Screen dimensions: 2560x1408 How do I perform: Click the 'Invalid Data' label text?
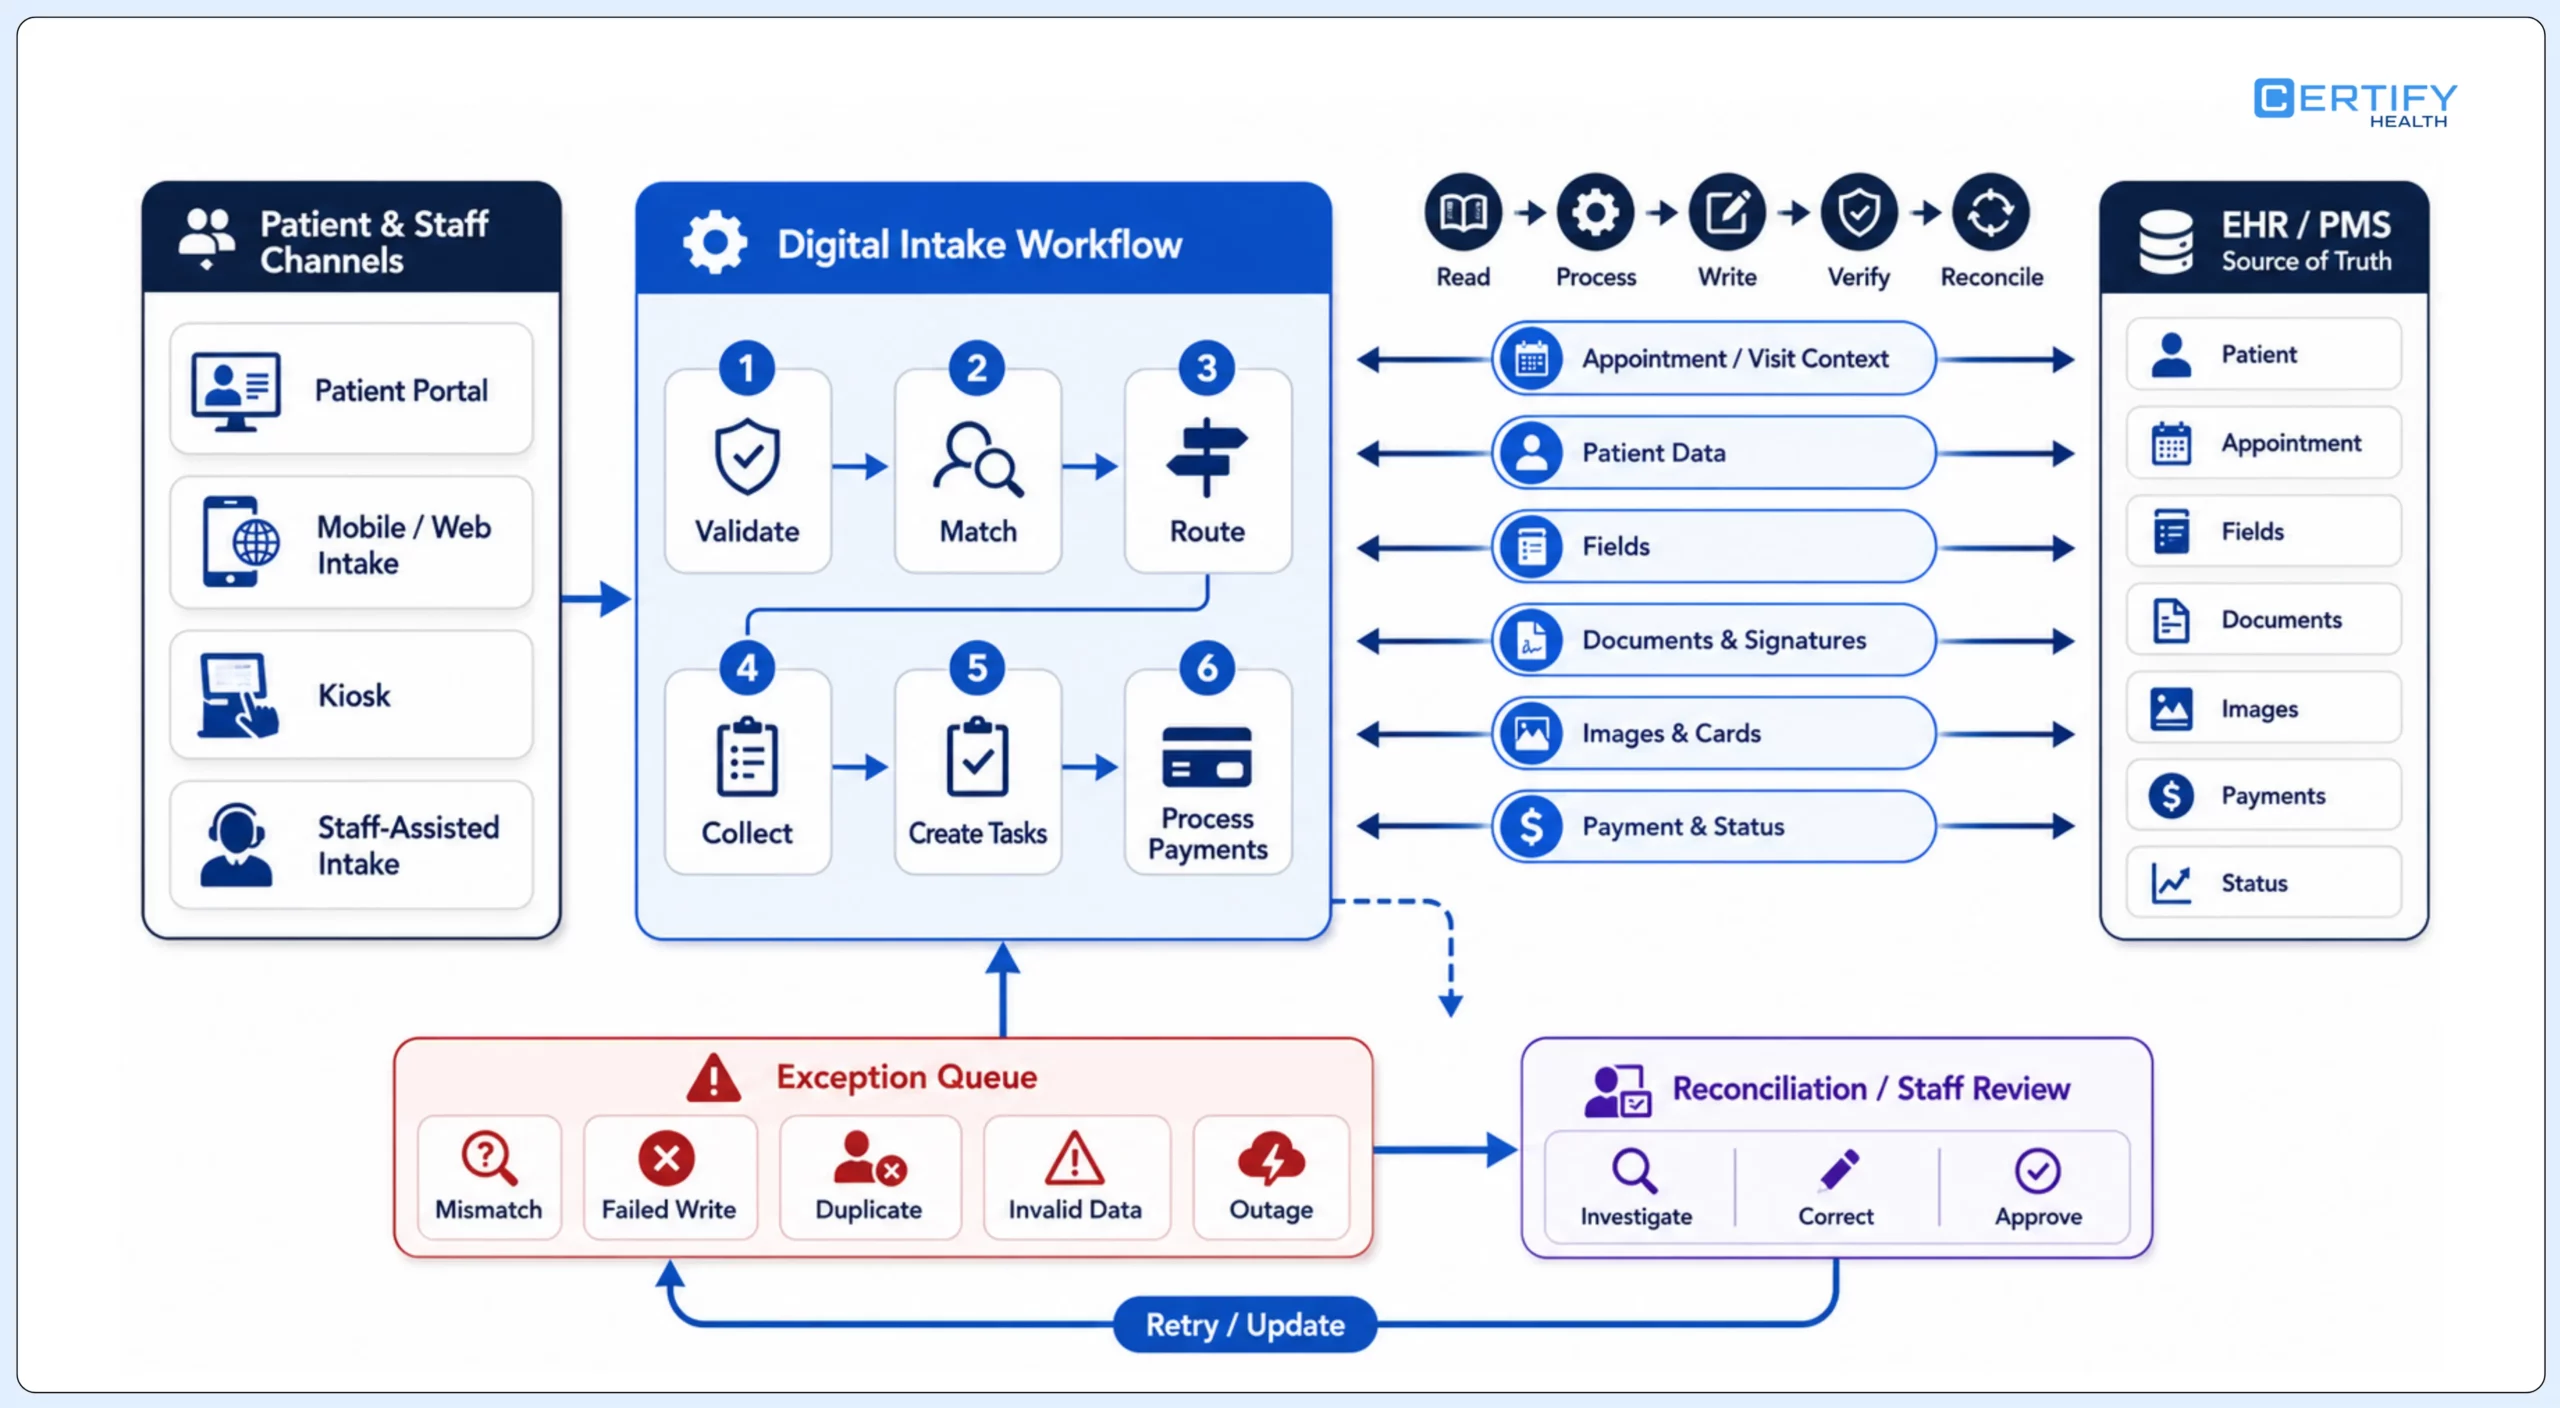1074,1210
